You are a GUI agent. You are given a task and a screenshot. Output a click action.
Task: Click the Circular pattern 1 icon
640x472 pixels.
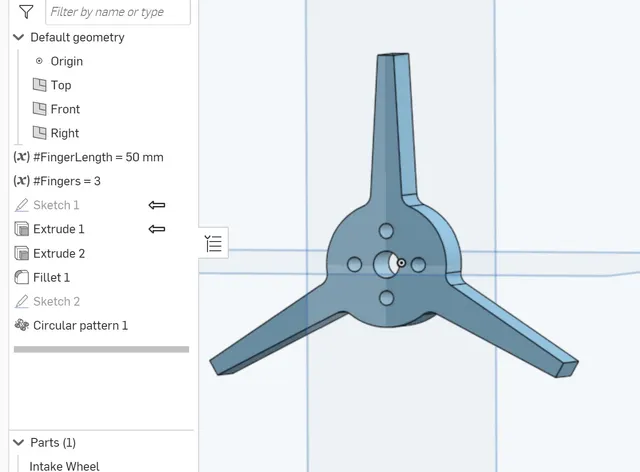click(x=21, y=325)
